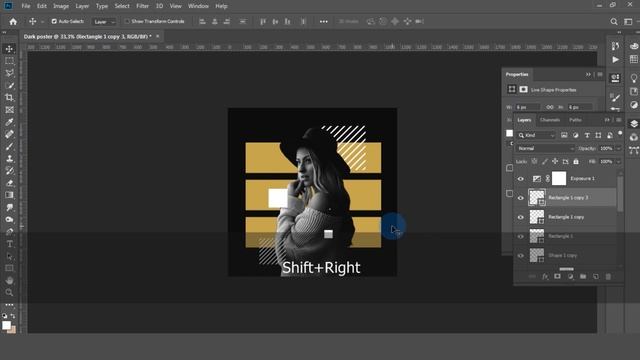Select the Rectangle 1 copy layer name
This screenshot has height=360, width=640.
(566, 217)
